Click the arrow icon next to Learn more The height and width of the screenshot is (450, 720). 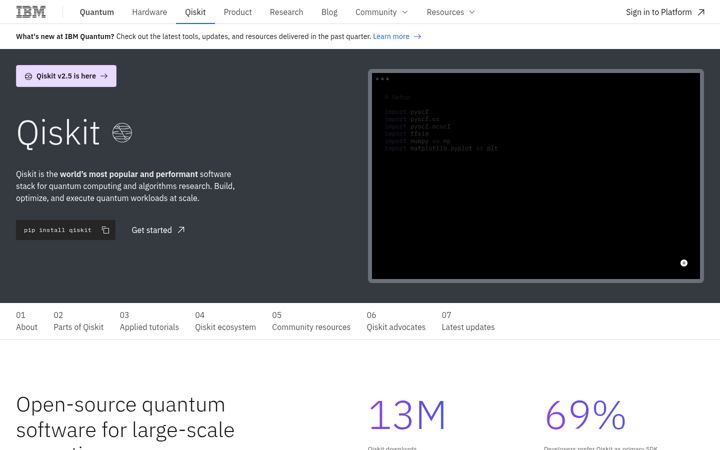pyautogui.click(x=417, y=36)
